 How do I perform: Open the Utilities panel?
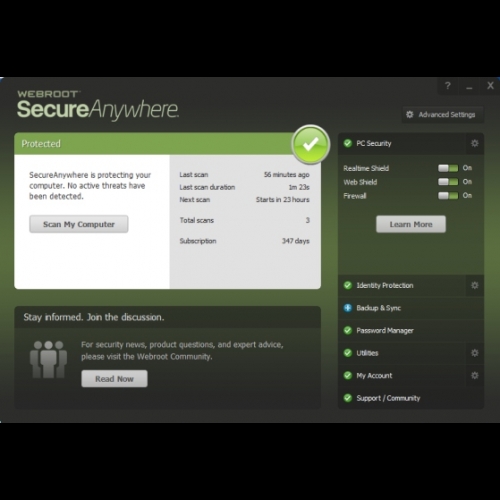coord(402,353)
